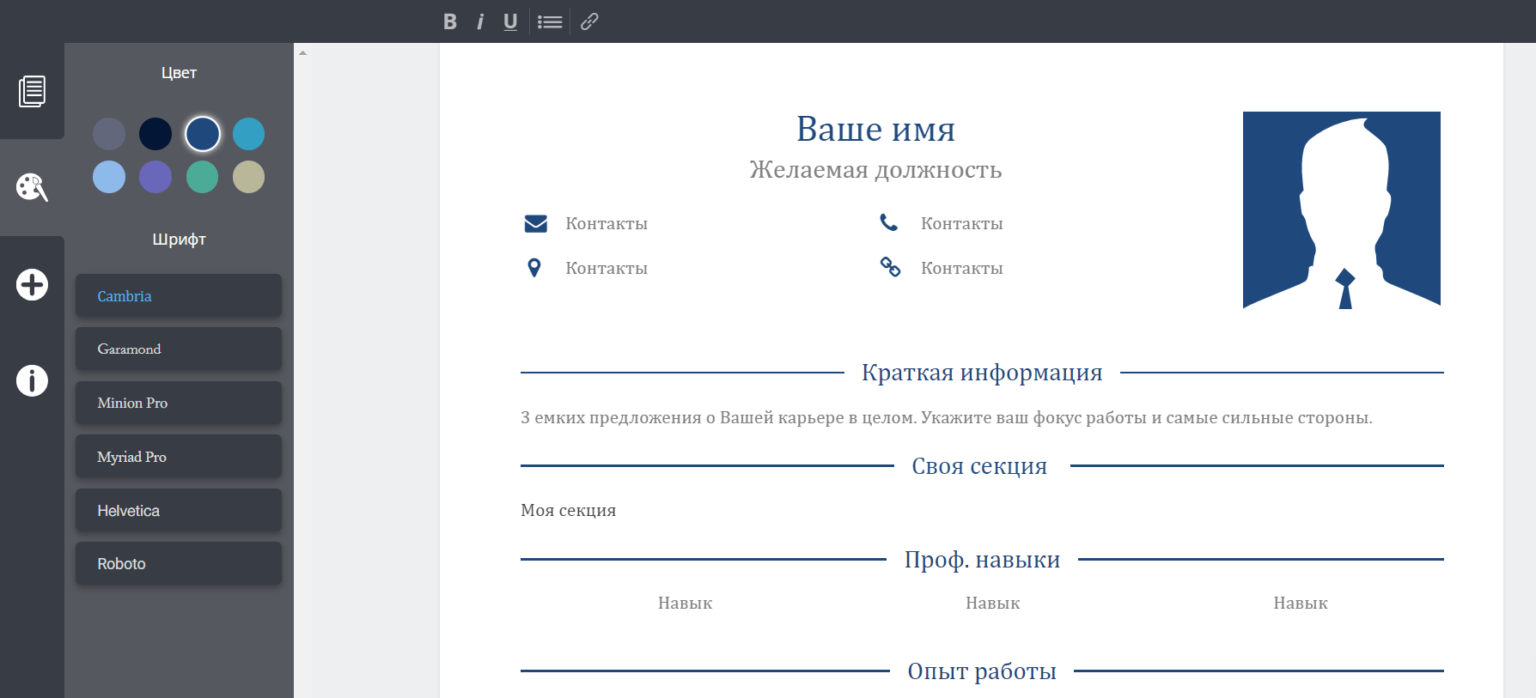
Task: Click the photo placeholder image
Action: click(x=1341, y=210)
